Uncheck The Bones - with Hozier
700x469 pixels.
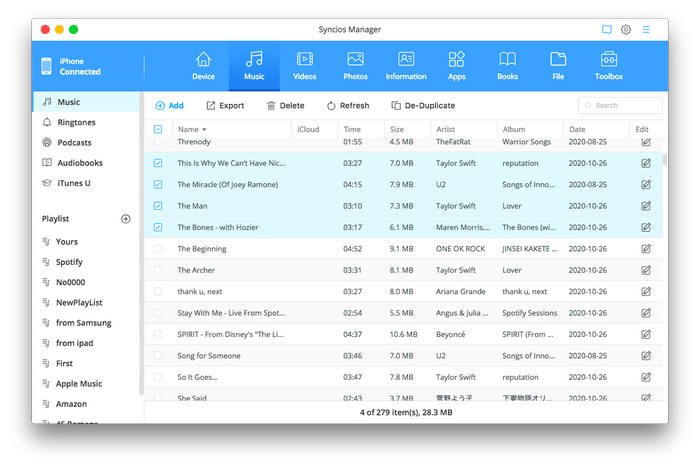point(158,227)
